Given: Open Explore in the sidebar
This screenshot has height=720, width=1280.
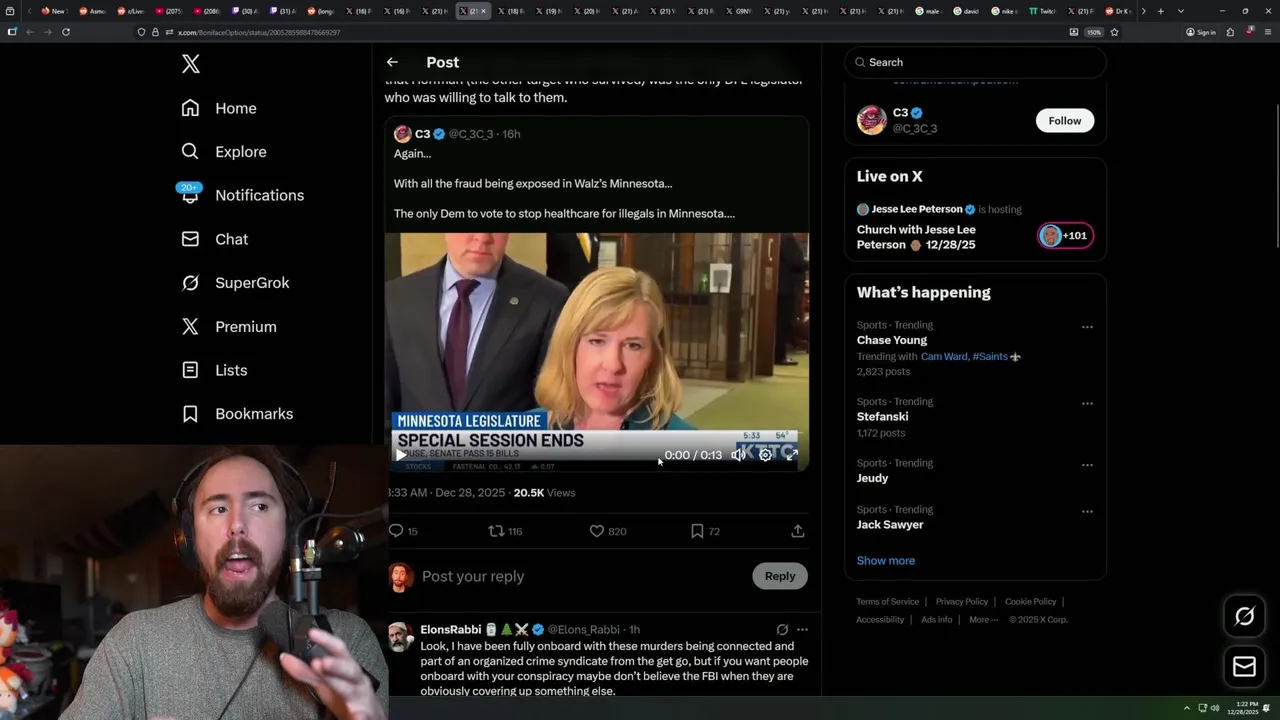Looking at the screenshot, I should pyautogui.click(x=224, y=152).
